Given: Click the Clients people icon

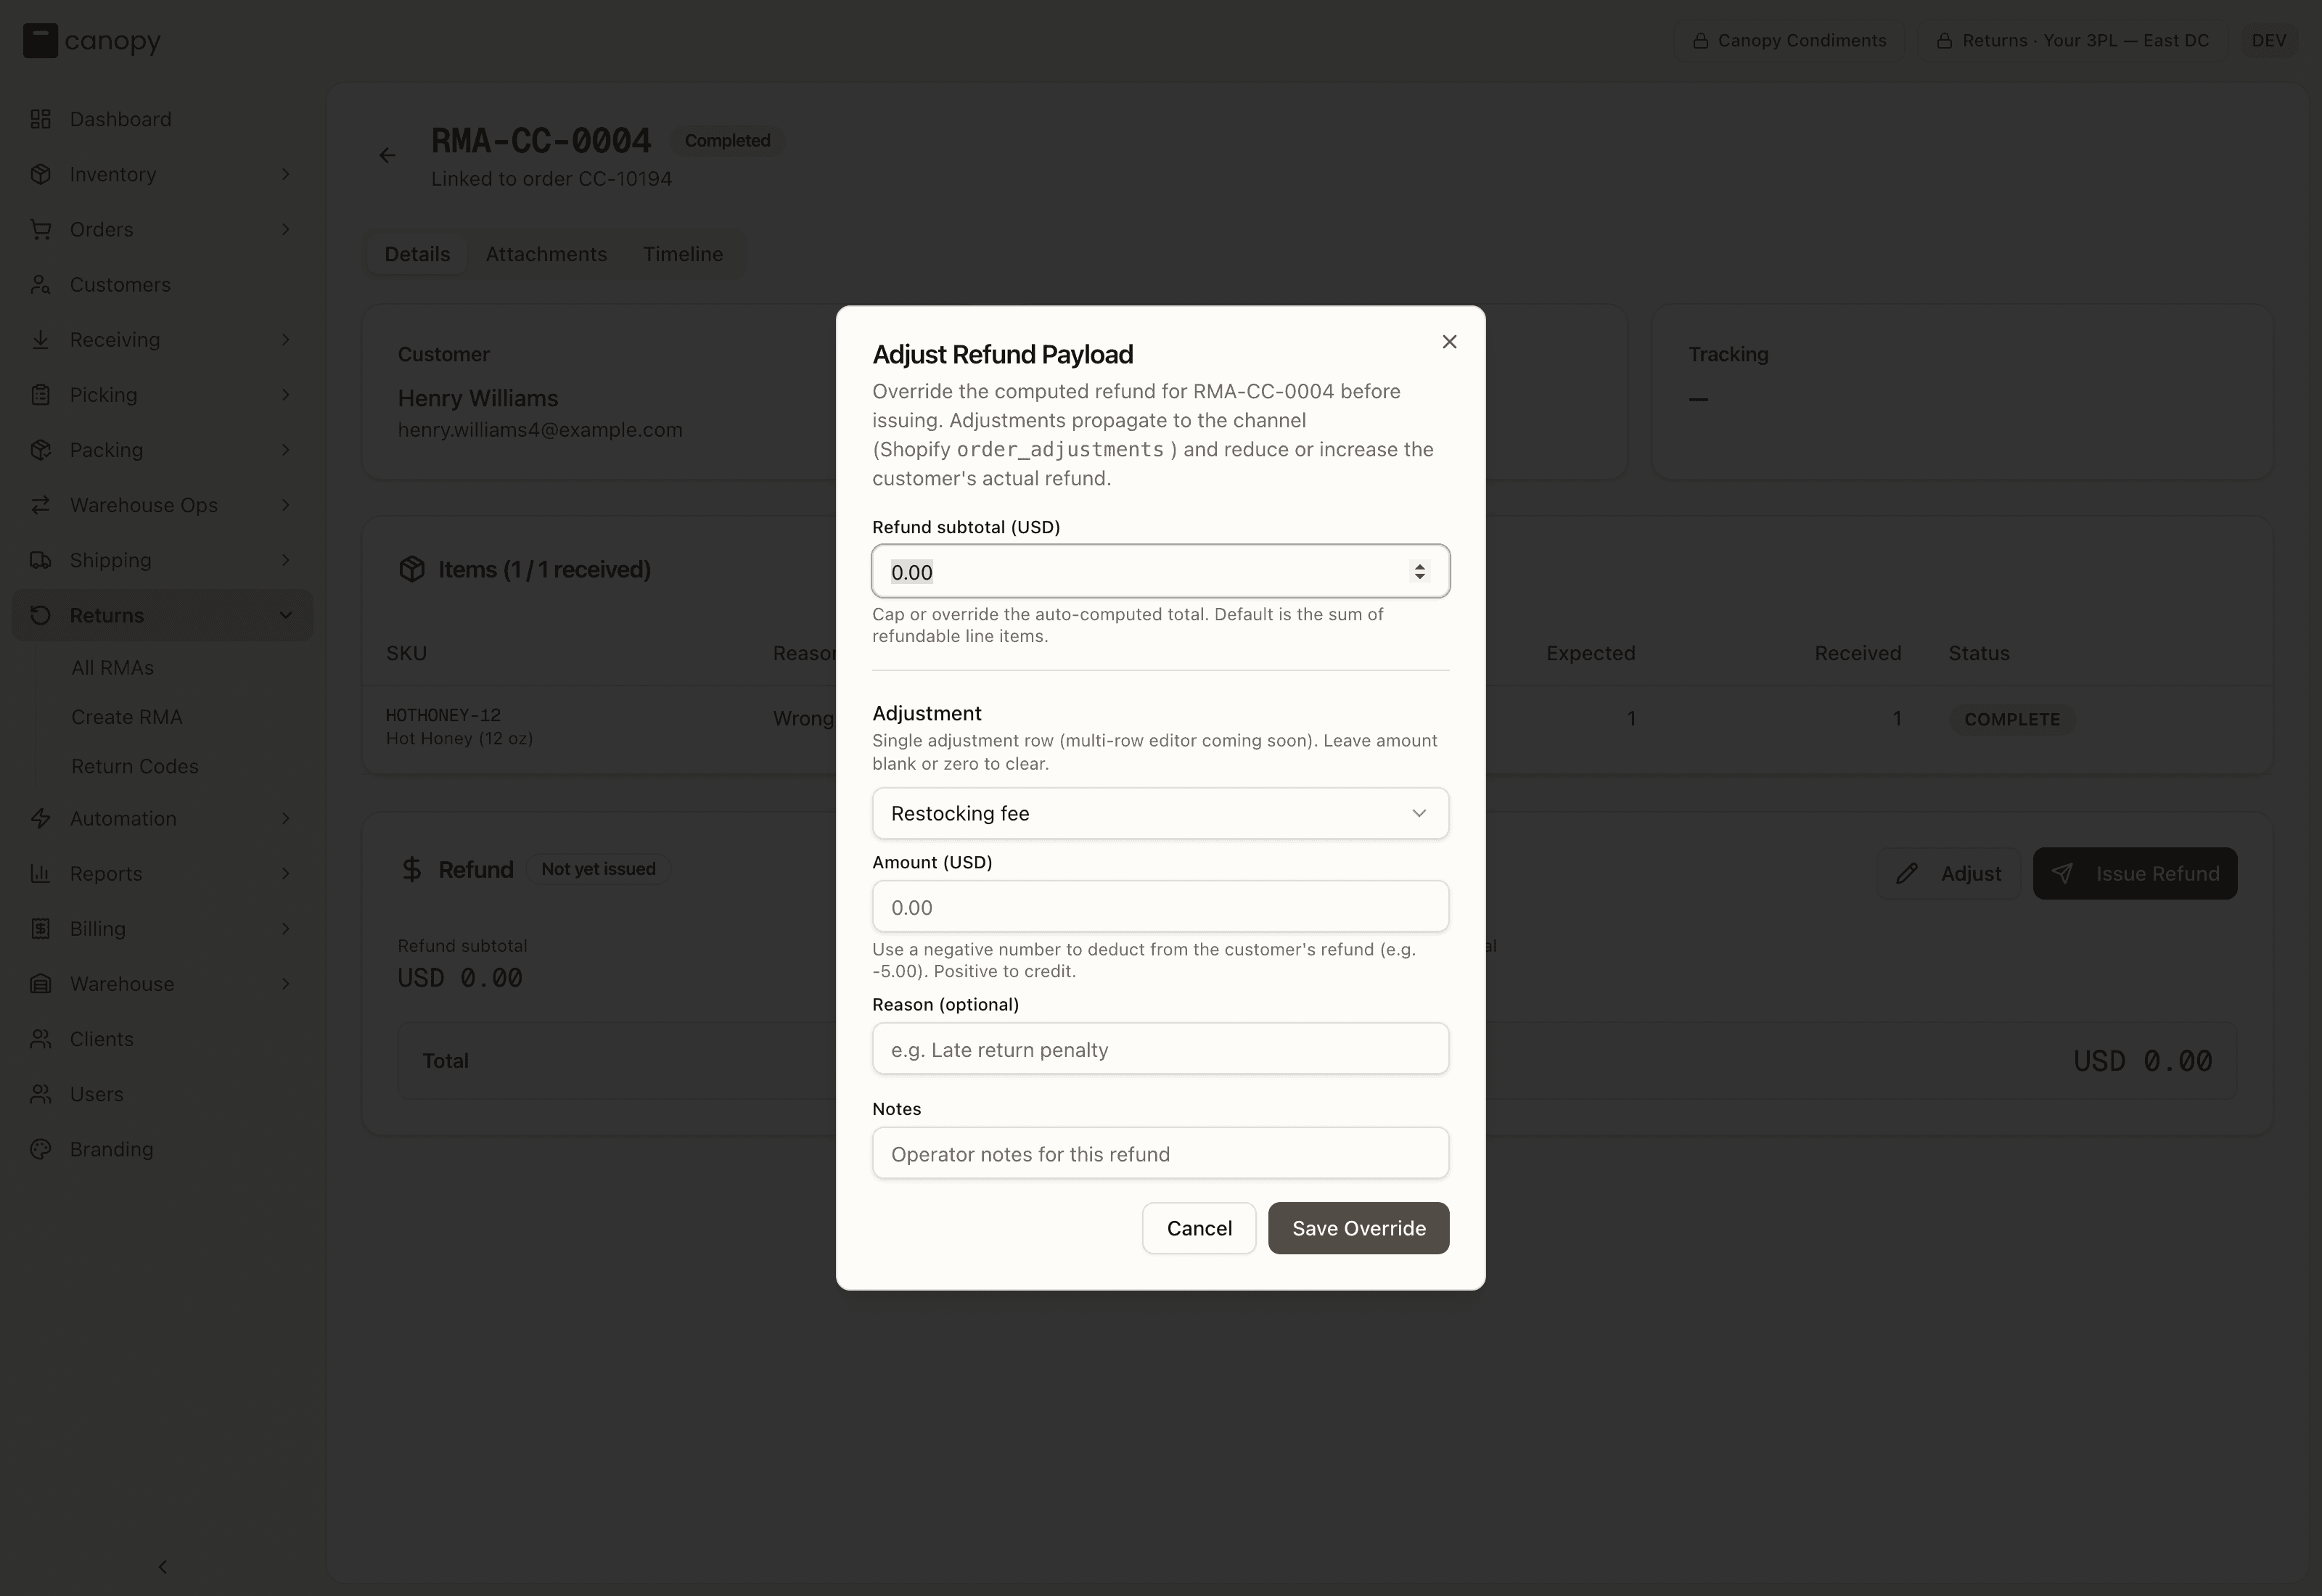Looking at the screenshot, I should click(x=41, y=1039).
